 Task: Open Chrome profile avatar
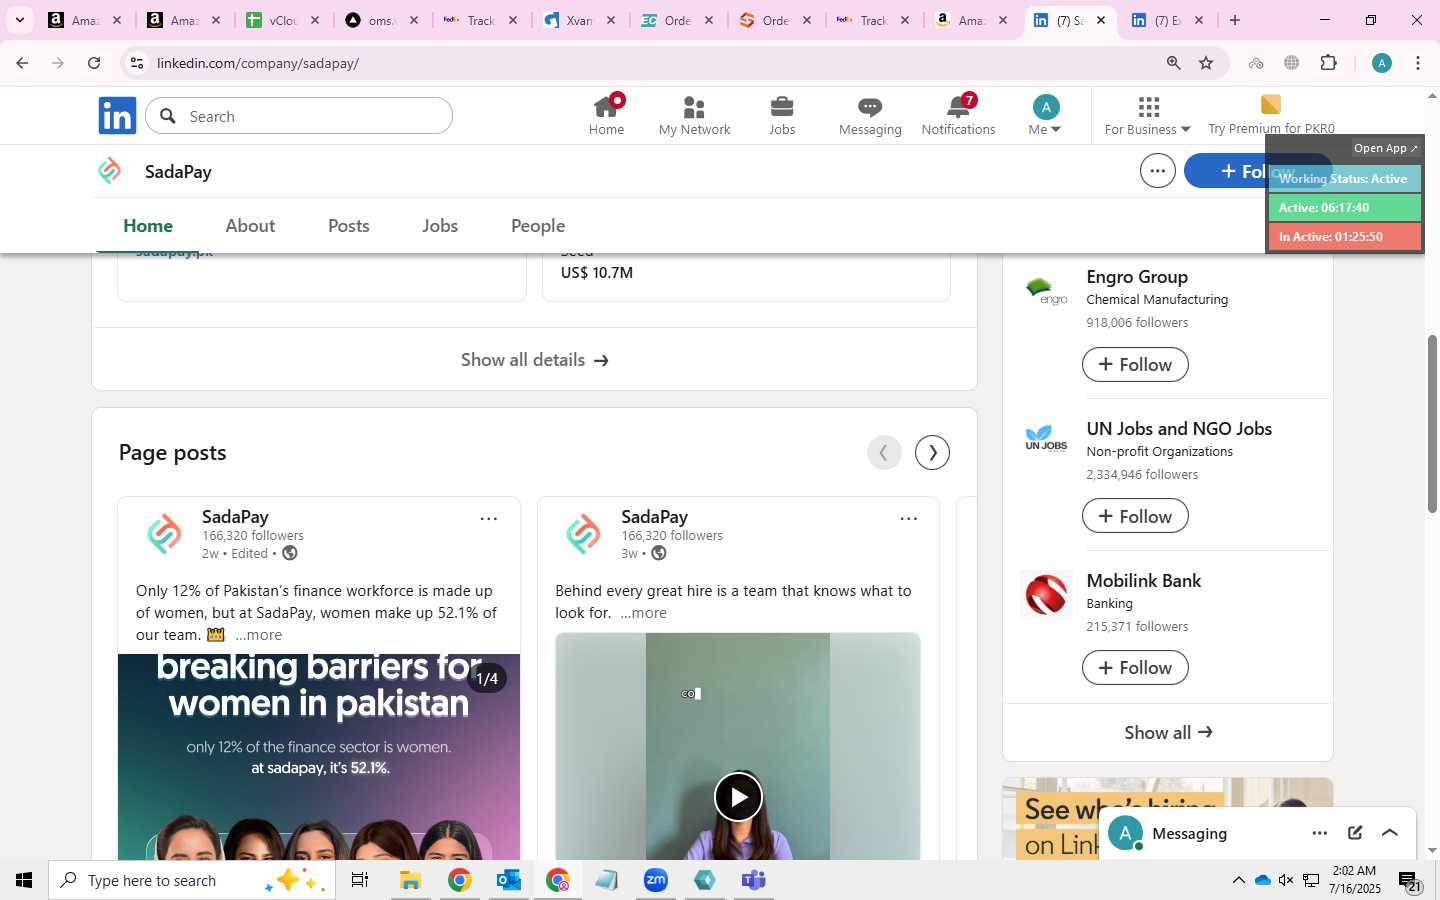click(x=1382, y=63)
